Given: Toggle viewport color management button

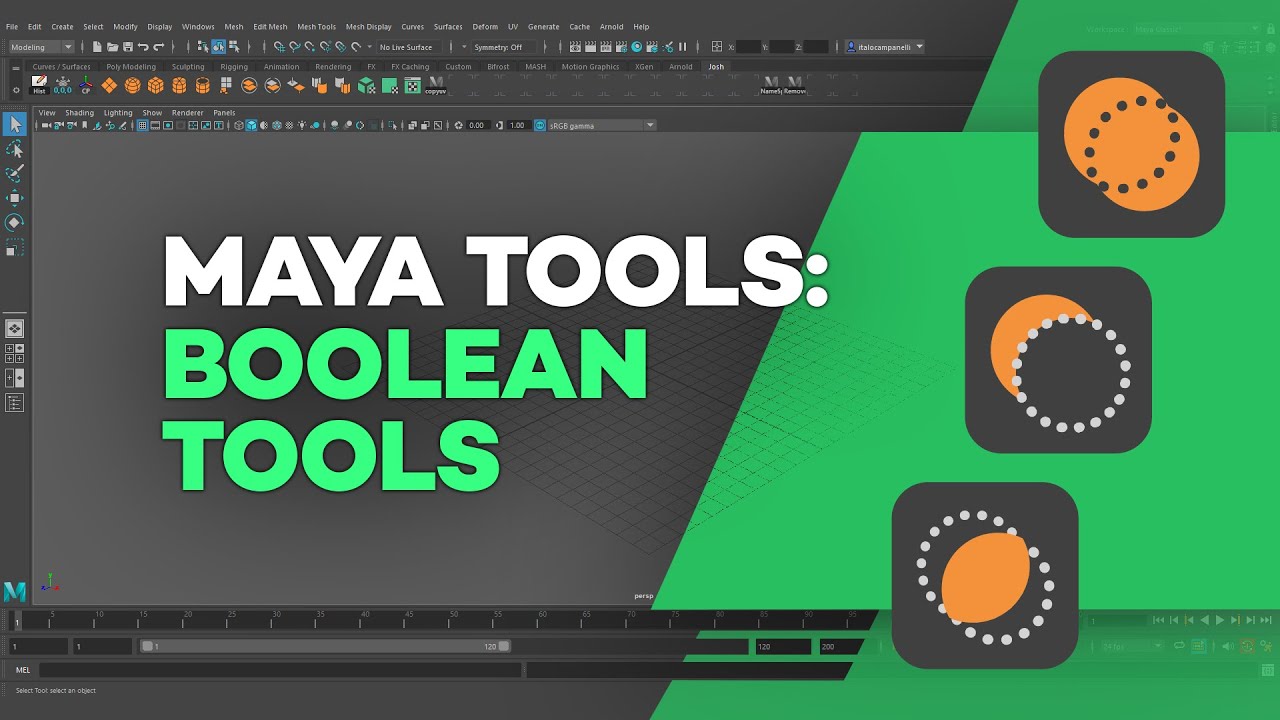Looking at the screenshot, I should (x=540, y=125).
